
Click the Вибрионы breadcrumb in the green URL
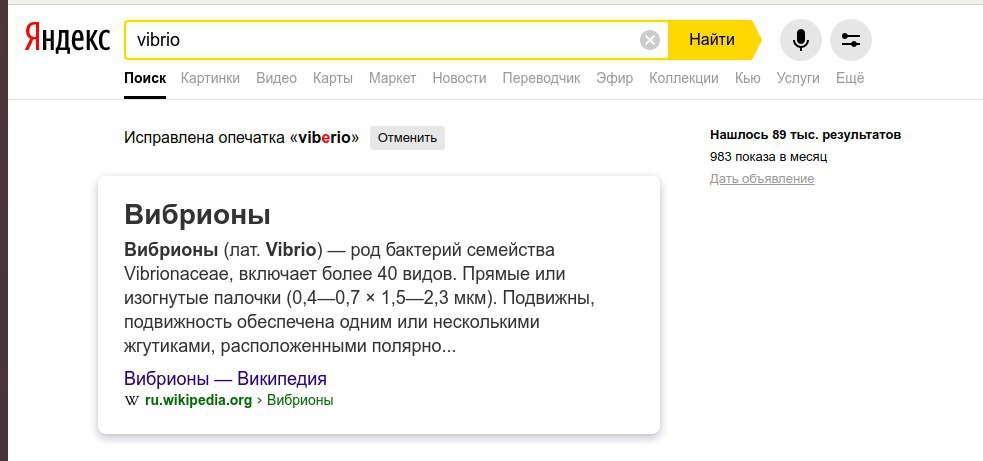300,400
